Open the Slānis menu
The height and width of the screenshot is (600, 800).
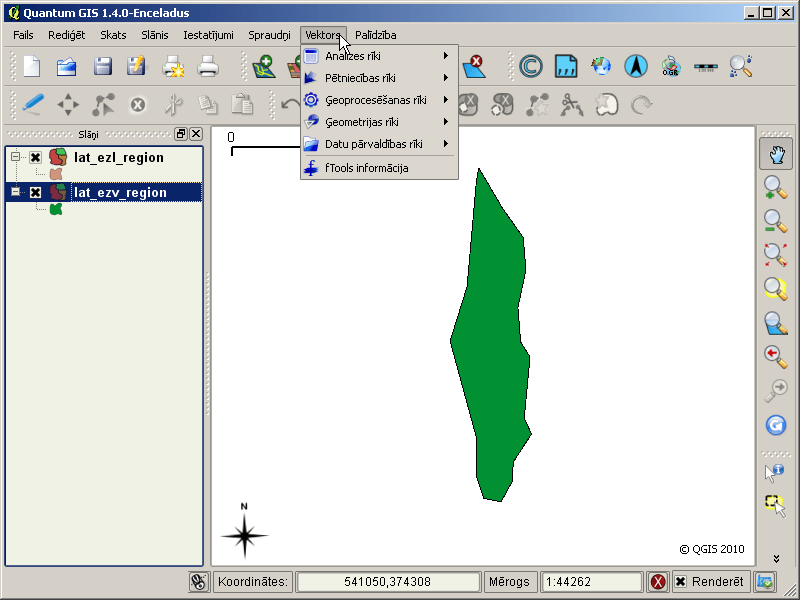point(155,35)
